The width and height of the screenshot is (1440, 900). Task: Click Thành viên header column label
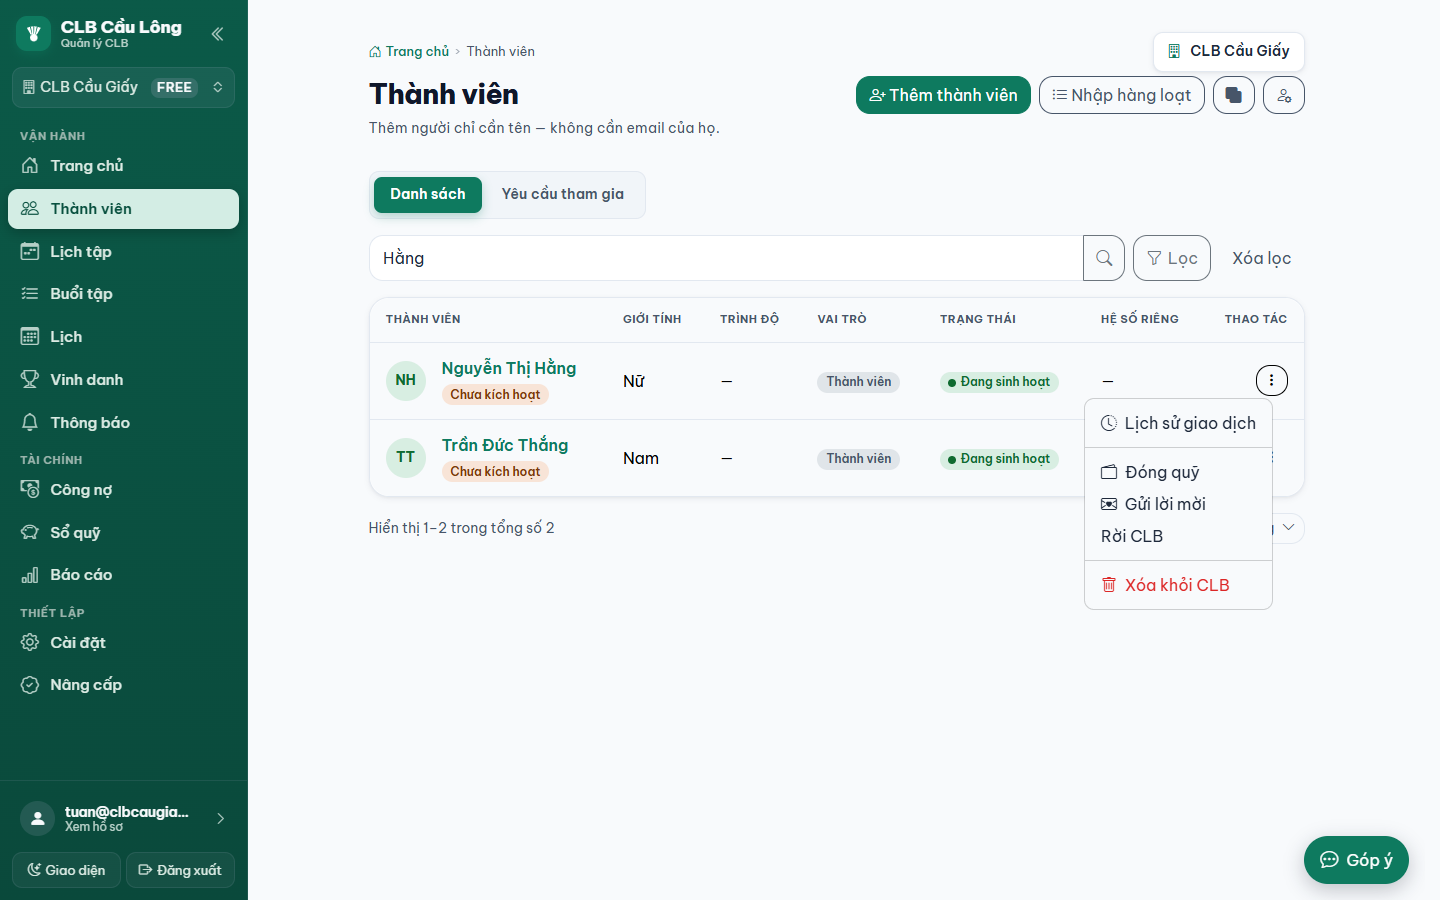tap(423, 319)
